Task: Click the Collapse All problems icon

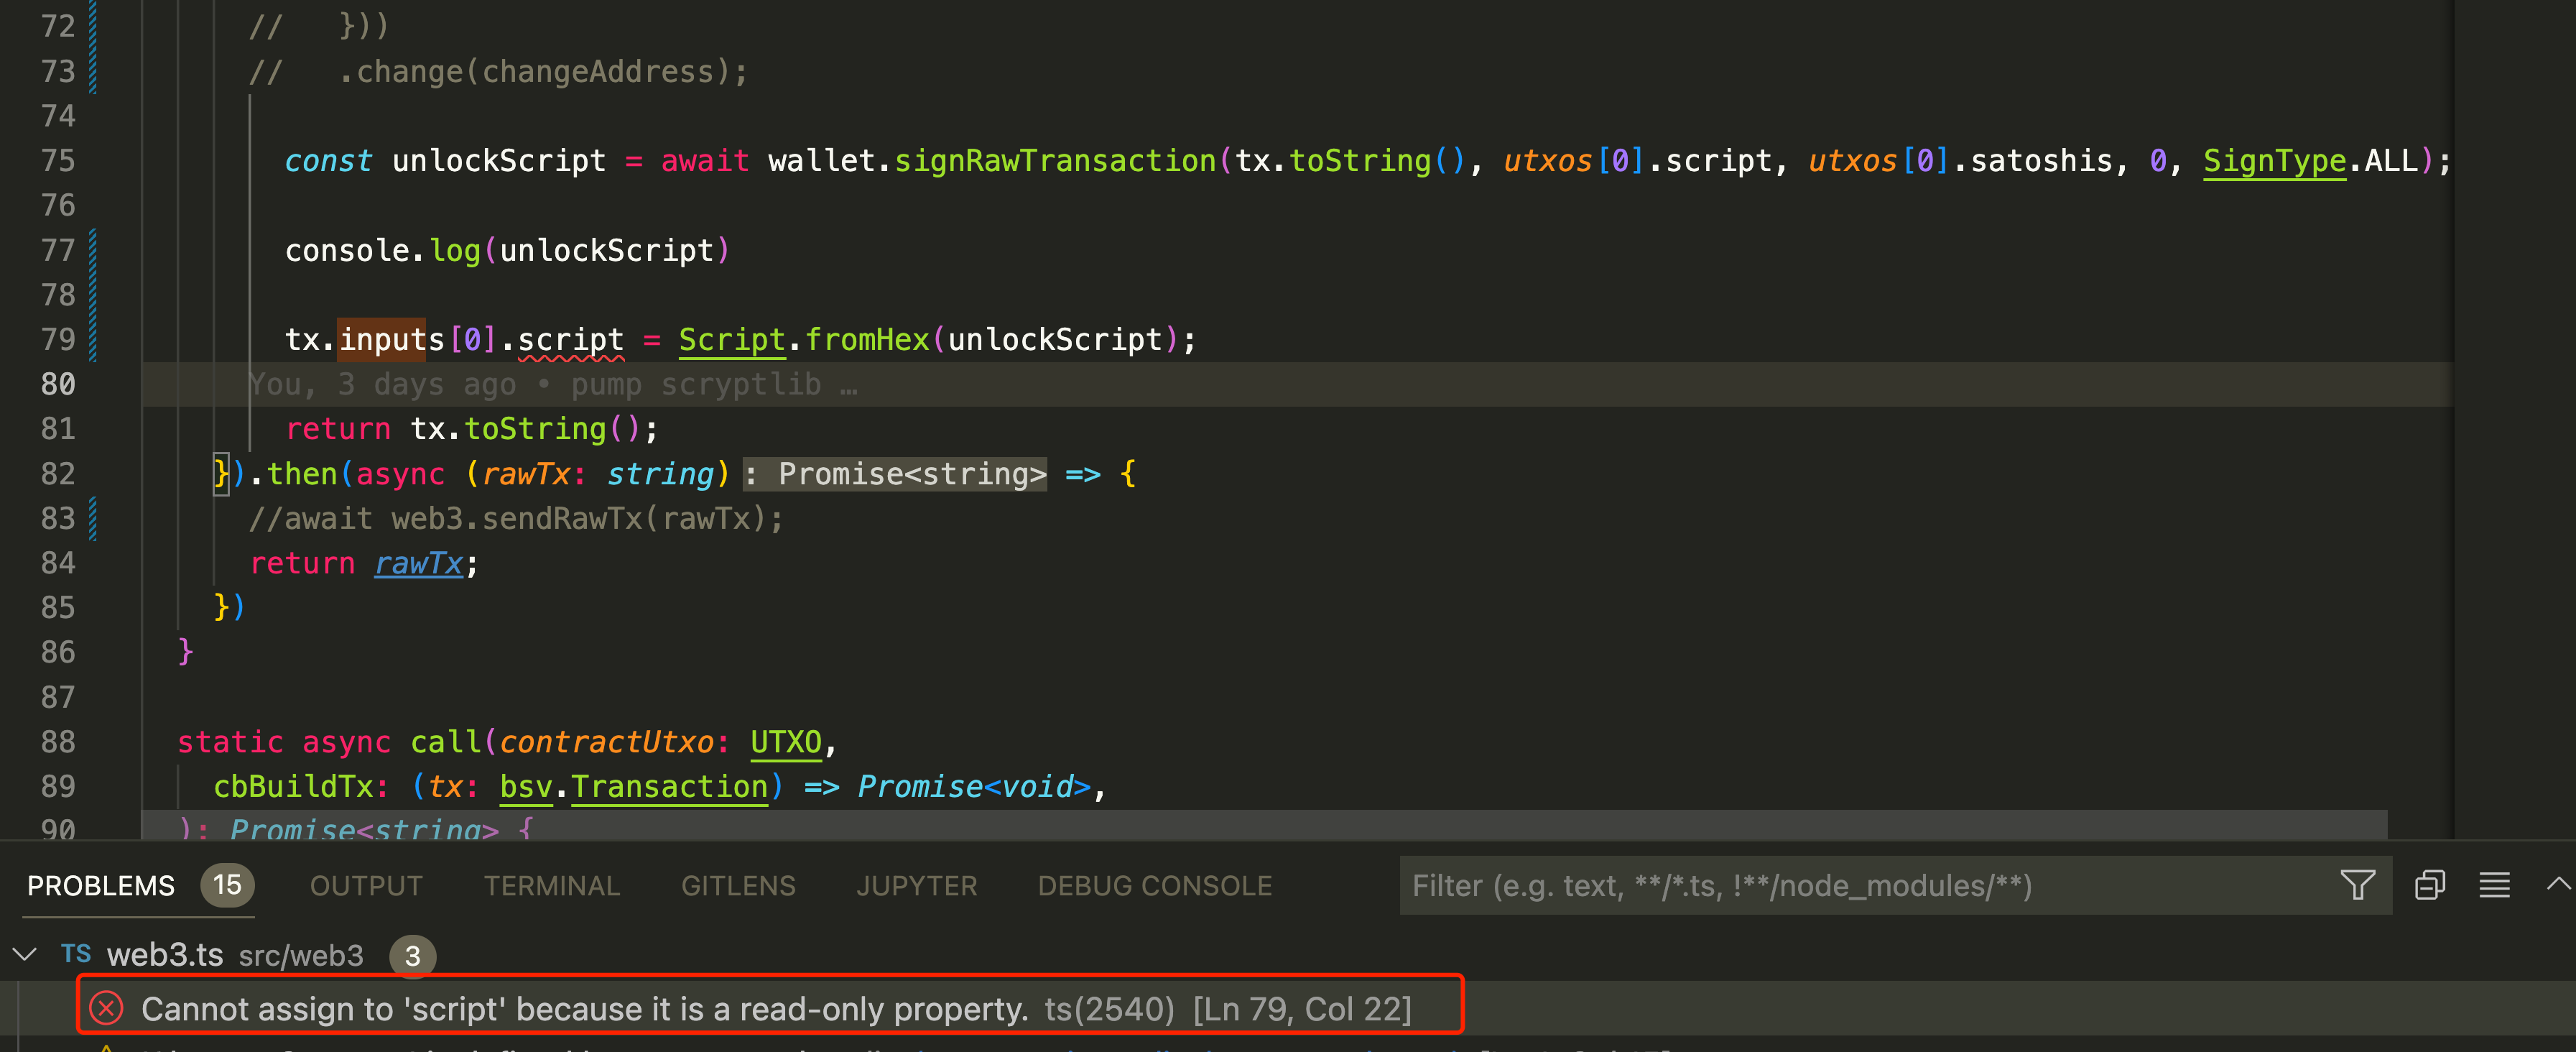Action: click(2429, 885)
